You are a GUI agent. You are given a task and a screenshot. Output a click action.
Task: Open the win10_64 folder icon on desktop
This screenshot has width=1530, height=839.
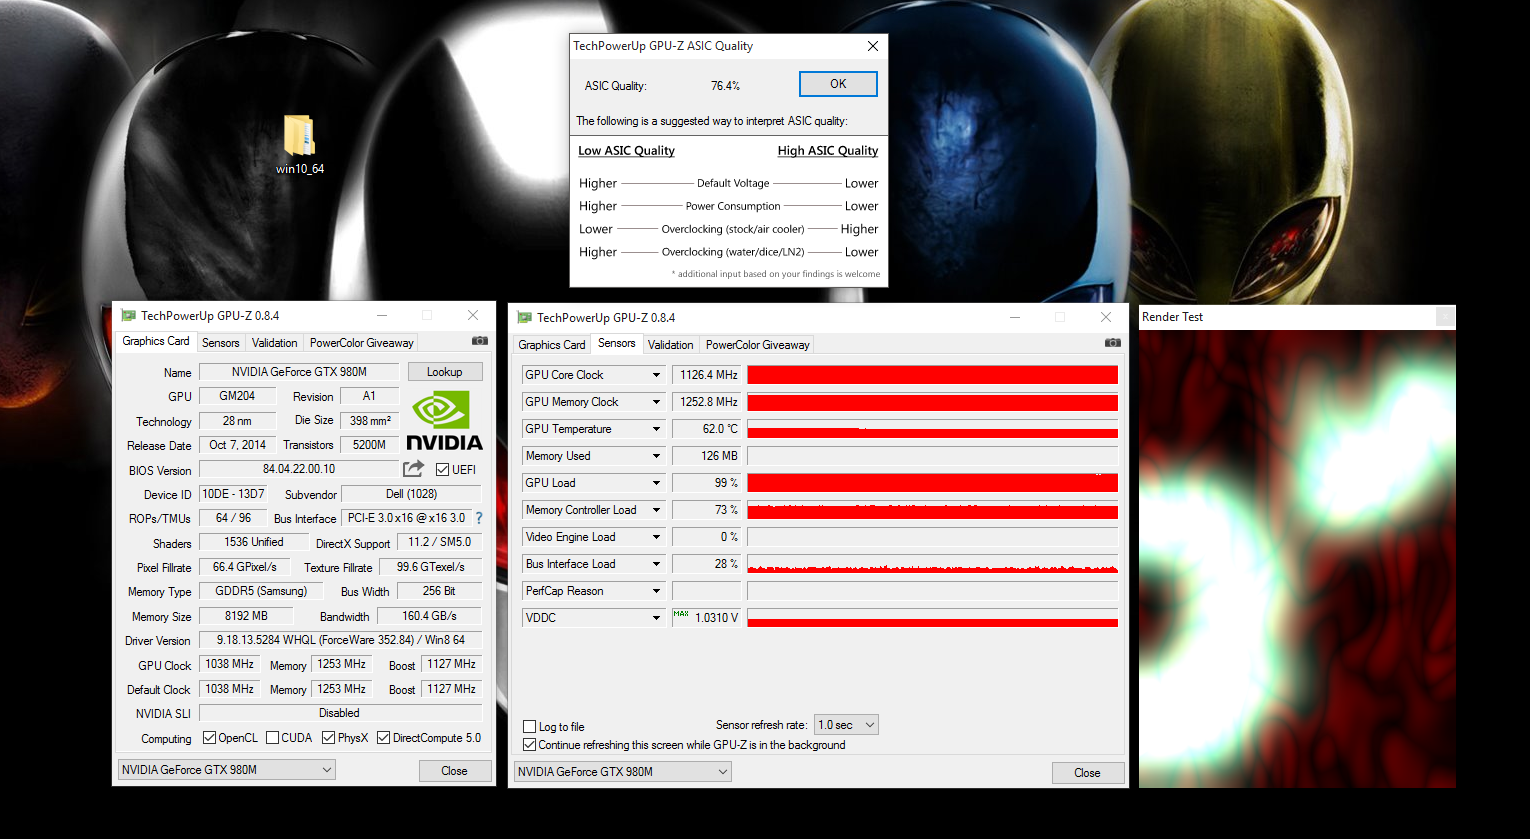[299, 143]
